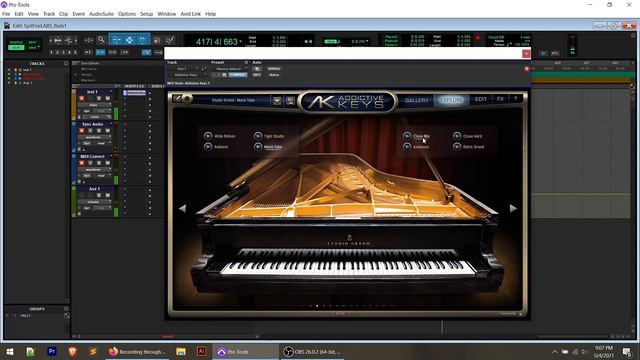Open the Setup menu
640x360 pixels.
146,14
